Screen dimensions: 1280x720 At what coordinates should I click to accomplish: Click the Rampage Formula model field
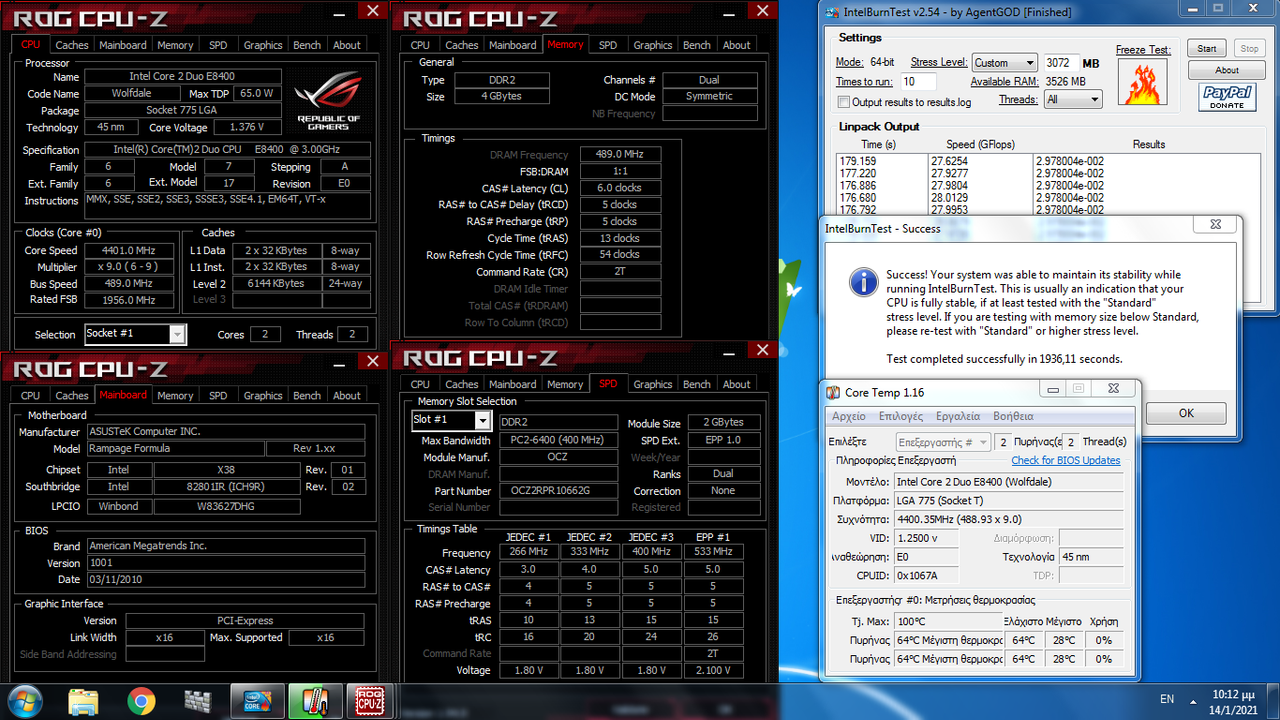point(174,449)
